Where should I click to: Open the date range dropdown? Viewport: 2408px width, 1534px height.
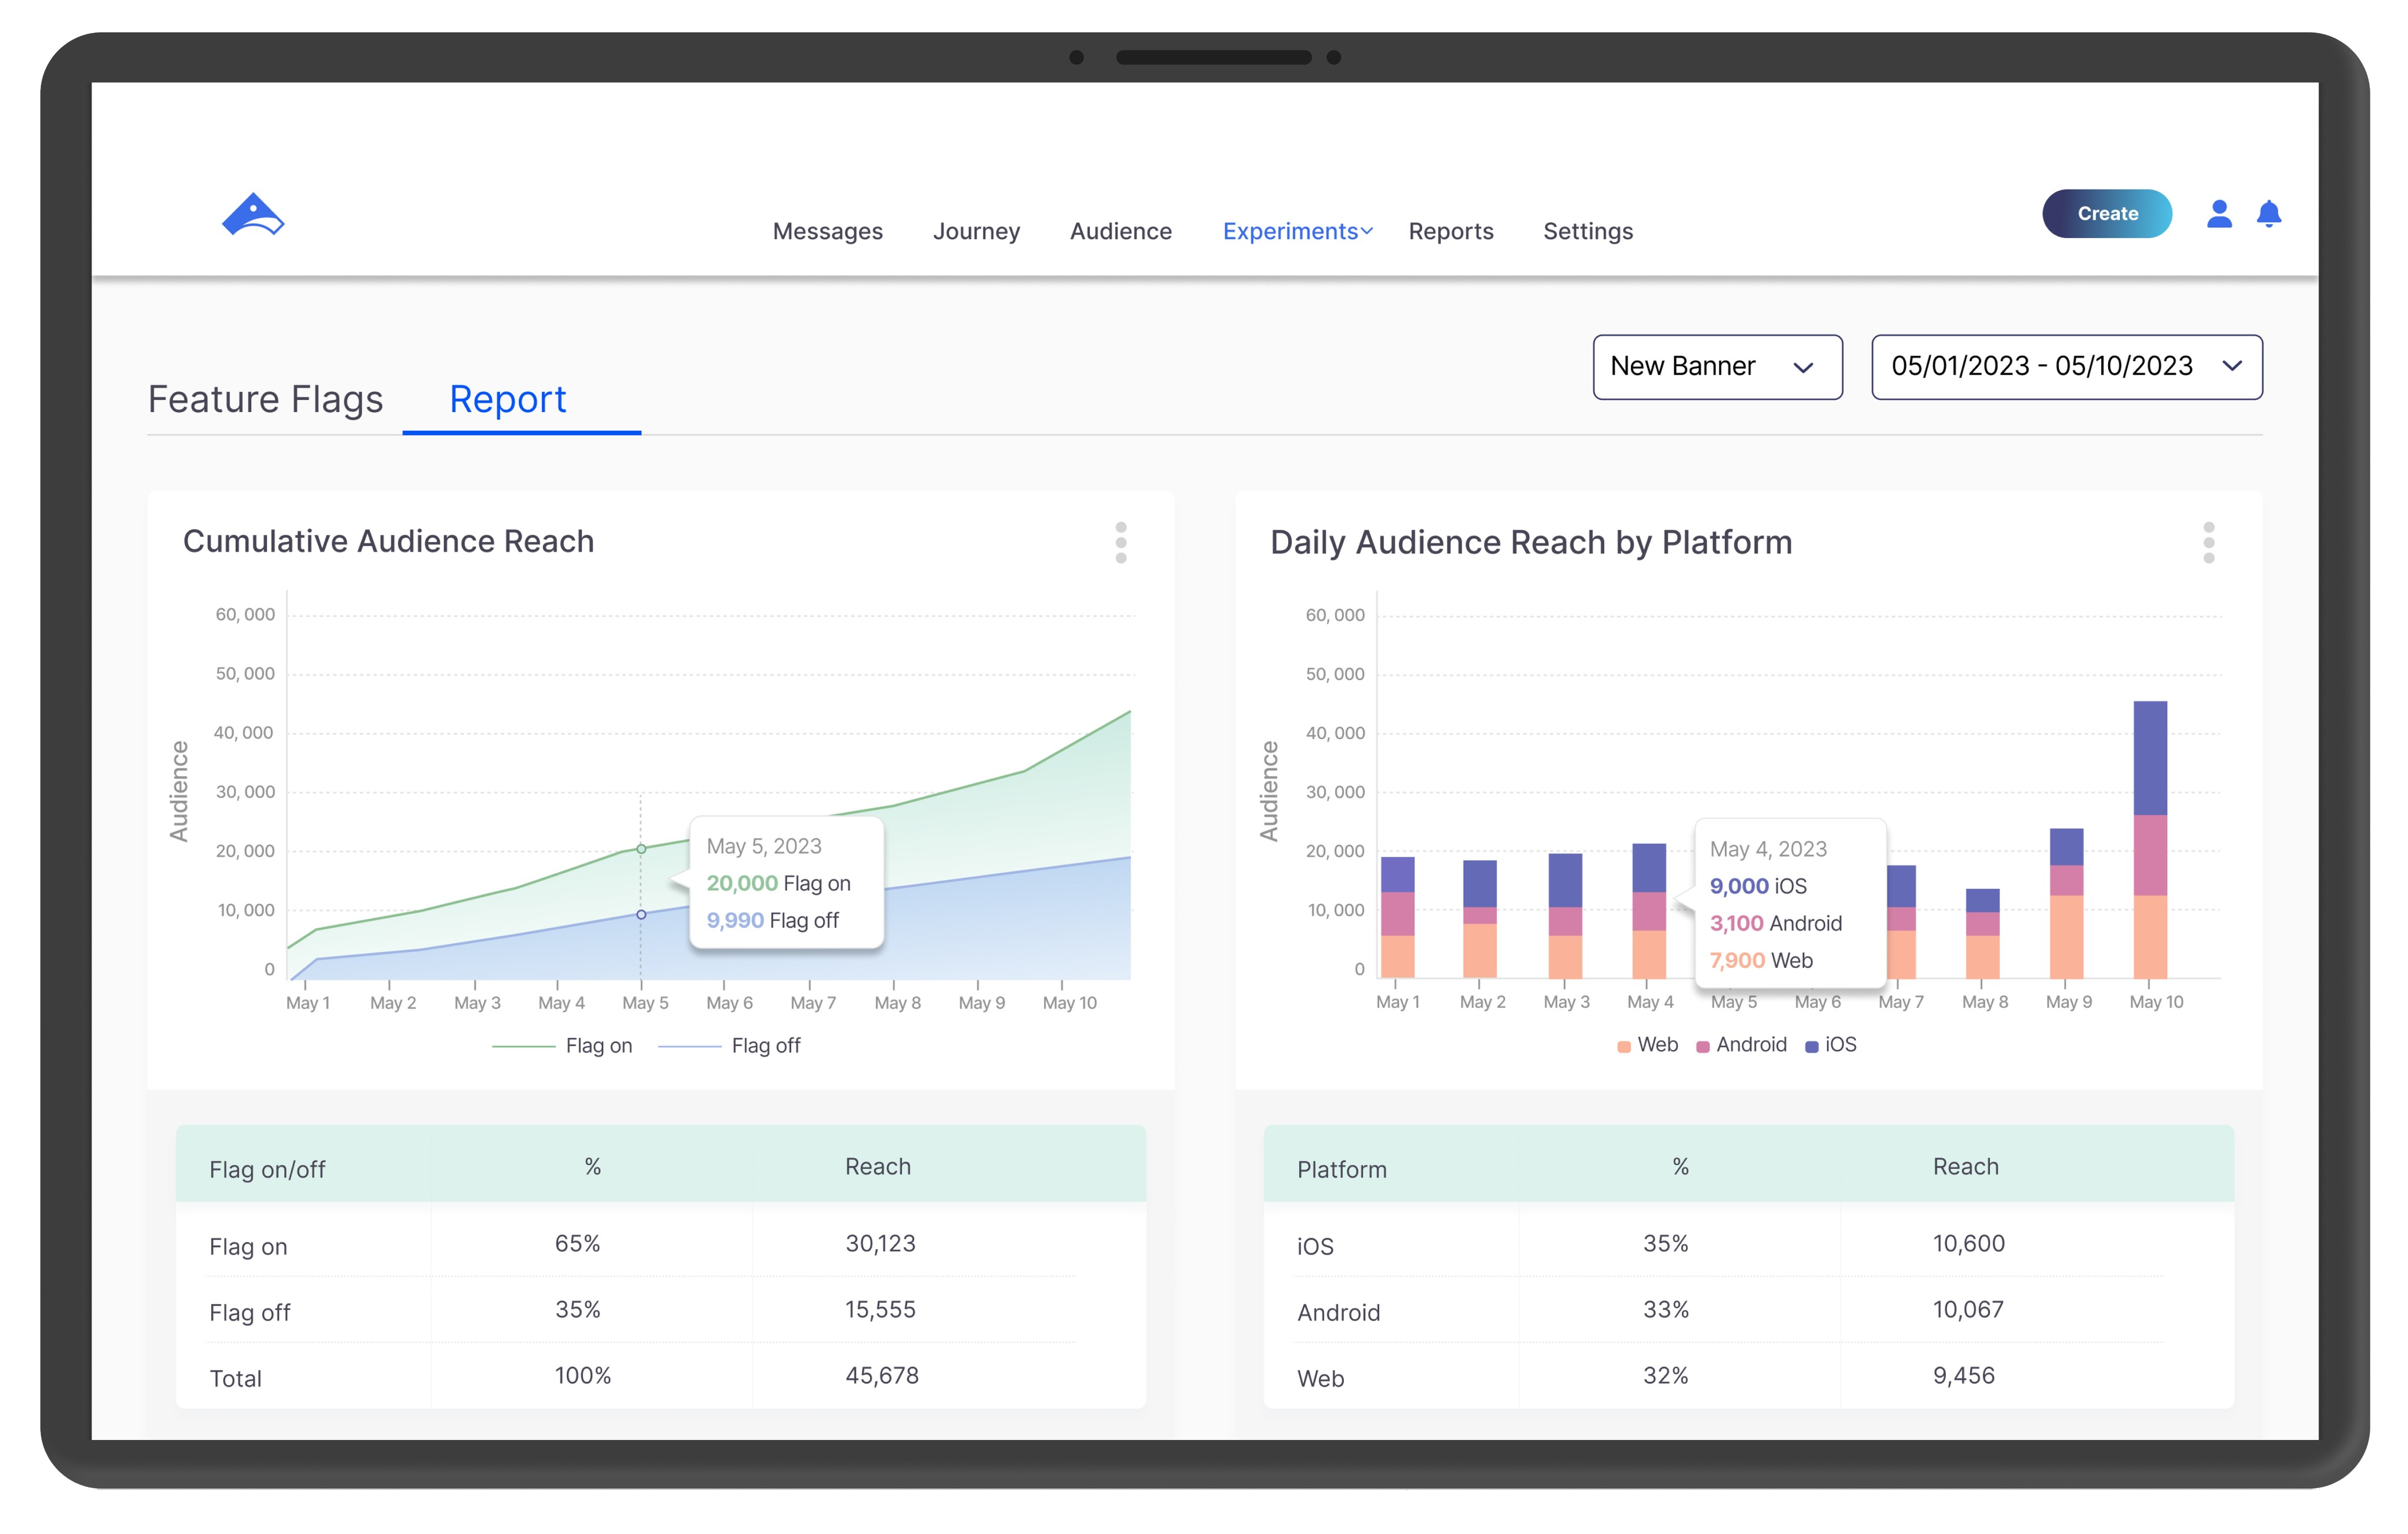[x=2066, y=367]
